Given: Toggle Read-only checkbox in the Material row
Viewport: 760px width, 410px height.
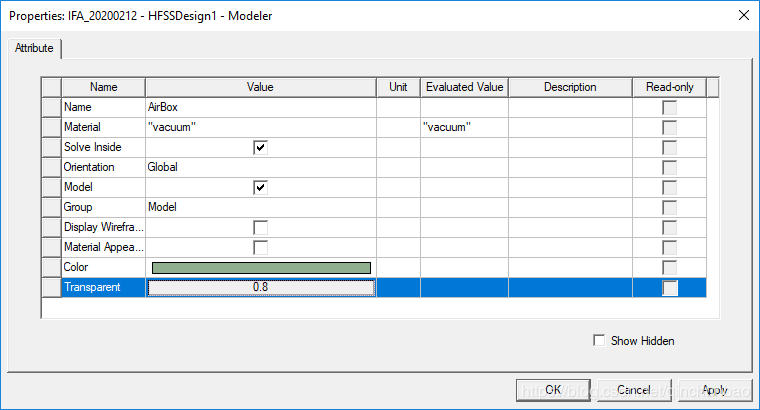Looking at the screenshot, I should tap(669, 127).
